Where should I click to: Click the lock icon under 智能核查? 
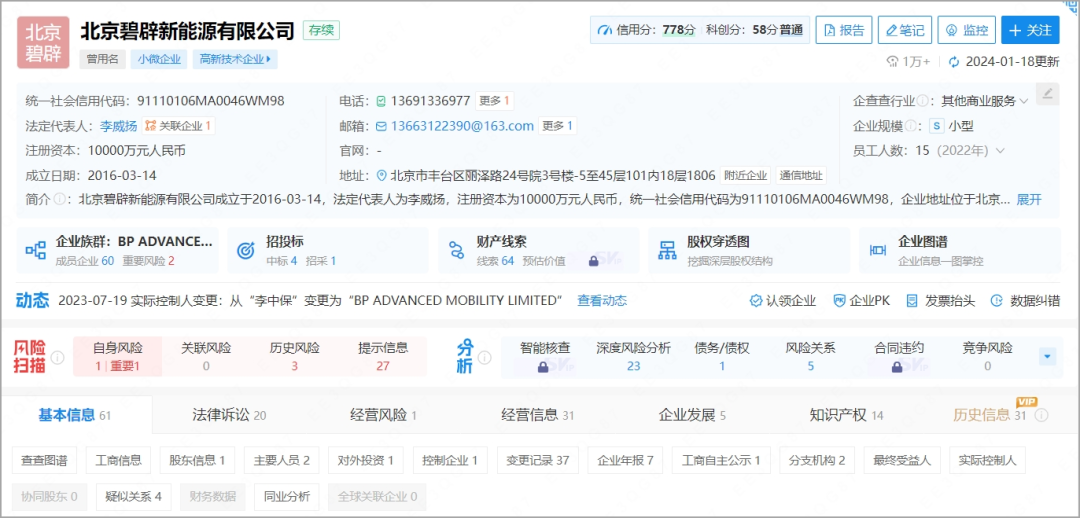pyautogui.click(x=543, y=367)
